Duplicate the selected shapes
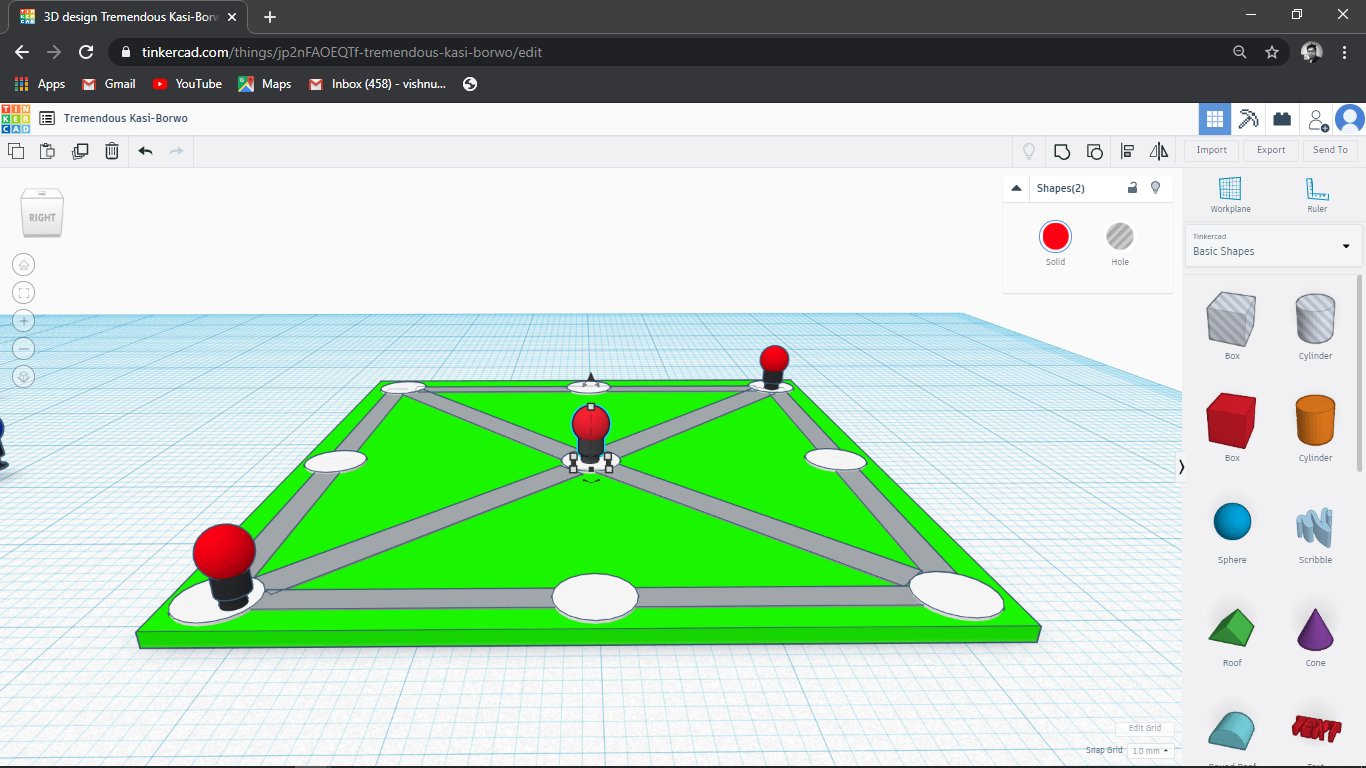The width and height of the screenshot is (1366, 768). click(80, 151)
